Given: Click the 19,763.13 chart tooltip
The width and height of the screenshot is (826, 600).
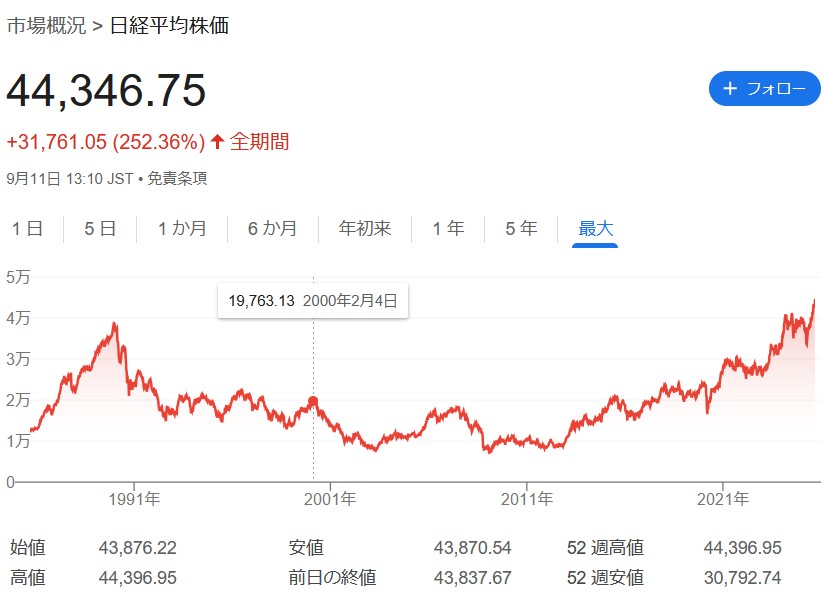Looking at the screenshot, I should (x=313, y=301).
